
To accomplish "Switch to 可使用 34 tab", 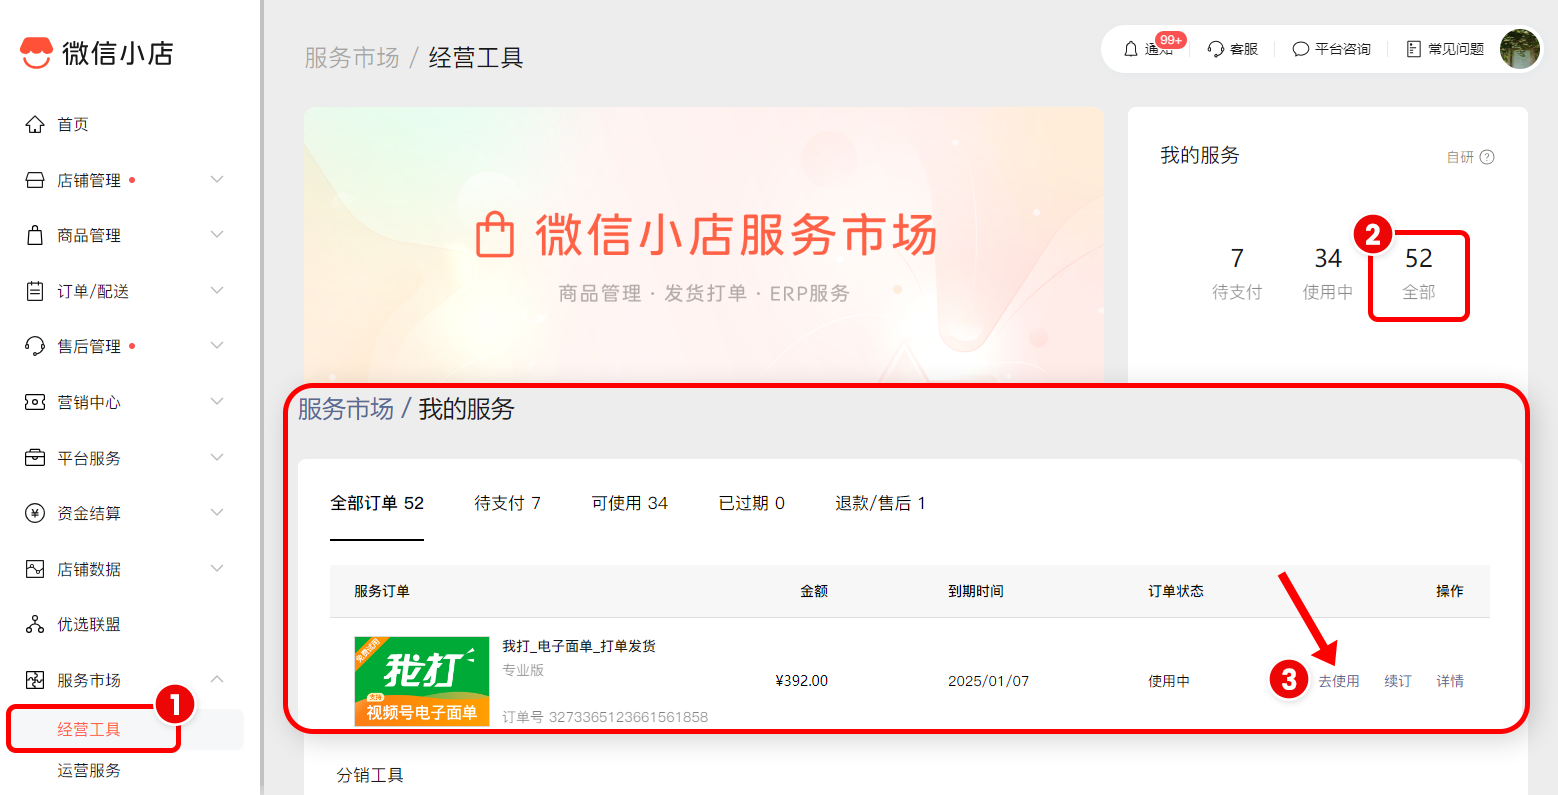I will click(x=629, y=503).
